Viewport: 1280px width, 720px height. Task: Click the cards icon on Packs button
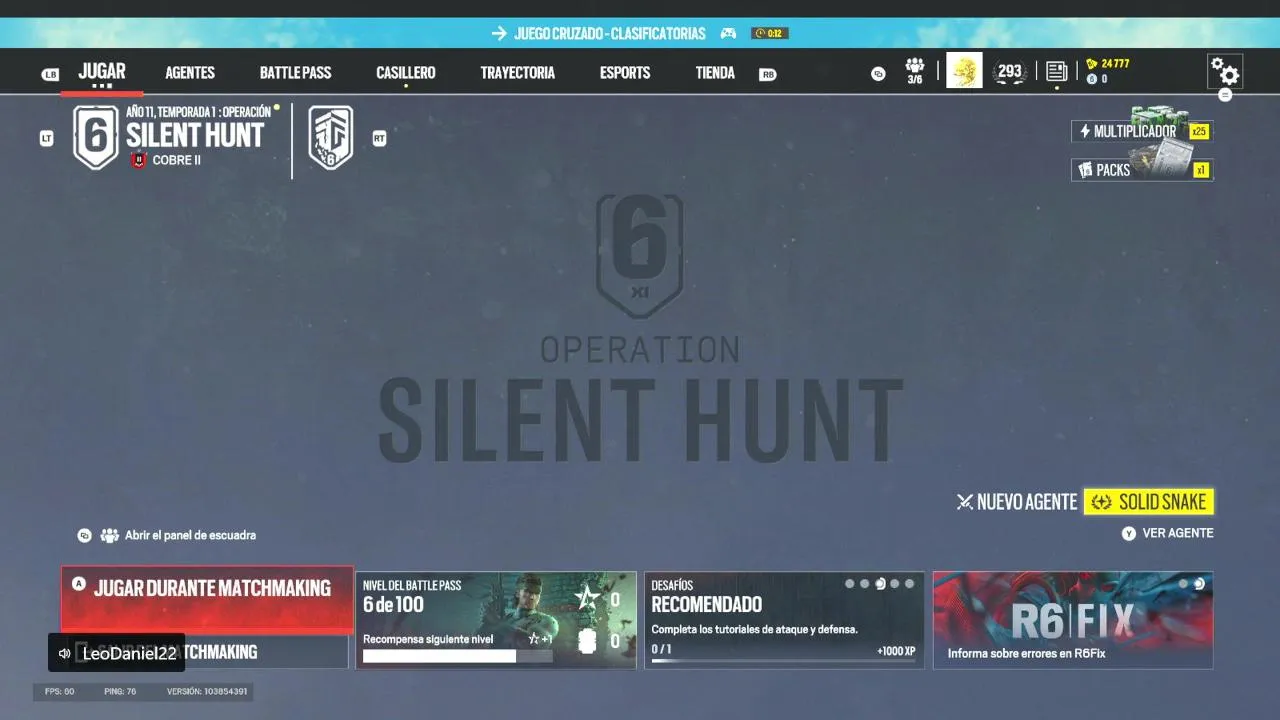pos(1085,170)
